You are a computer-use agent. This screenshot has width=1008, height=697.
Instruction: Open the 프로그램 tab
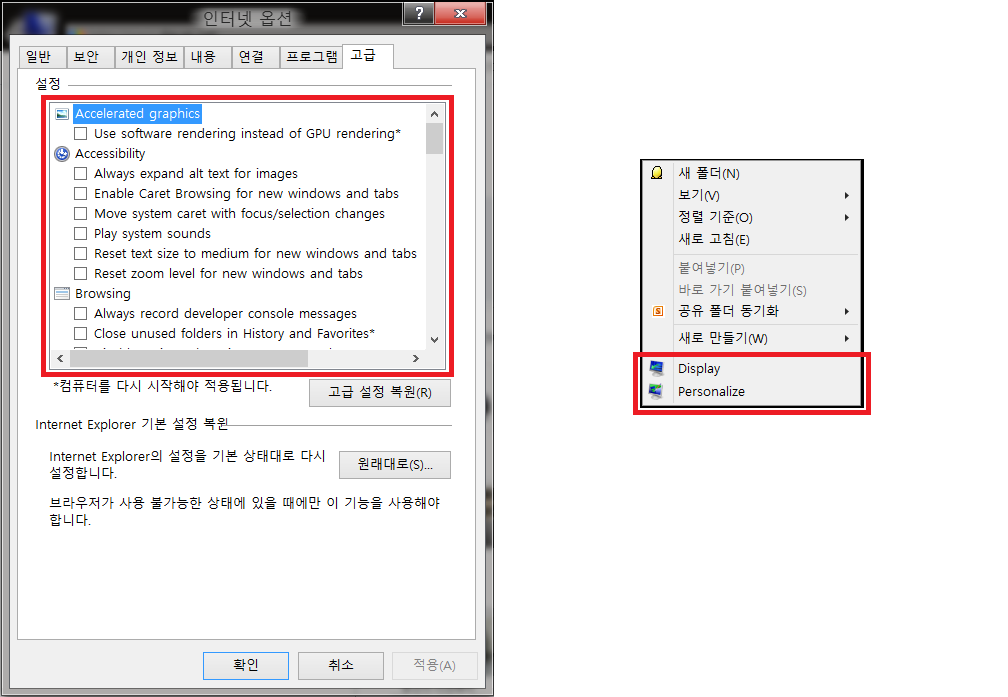(311, 57)
